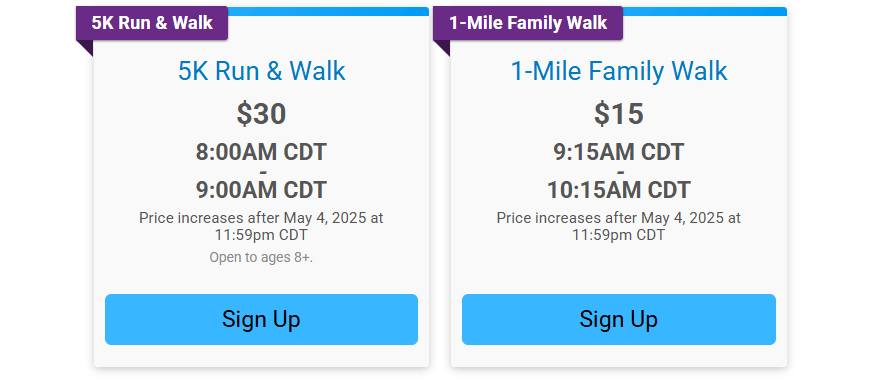Image resolution: width=875 pixels, height=383 pixels.
Task: Click the 5K card's price increase notice
Action: (261, 226)
